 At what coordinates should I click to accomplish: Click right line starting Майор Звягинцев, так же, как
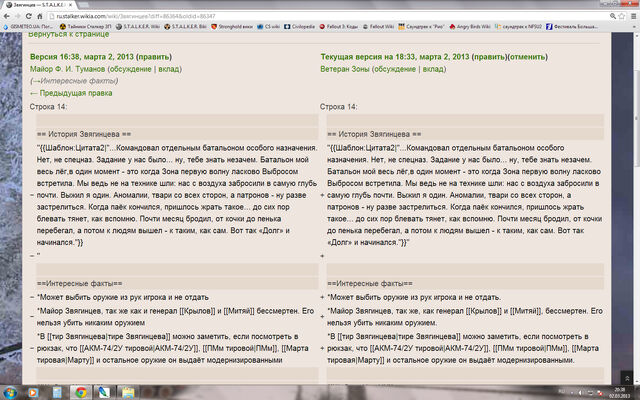pos(465,317)
